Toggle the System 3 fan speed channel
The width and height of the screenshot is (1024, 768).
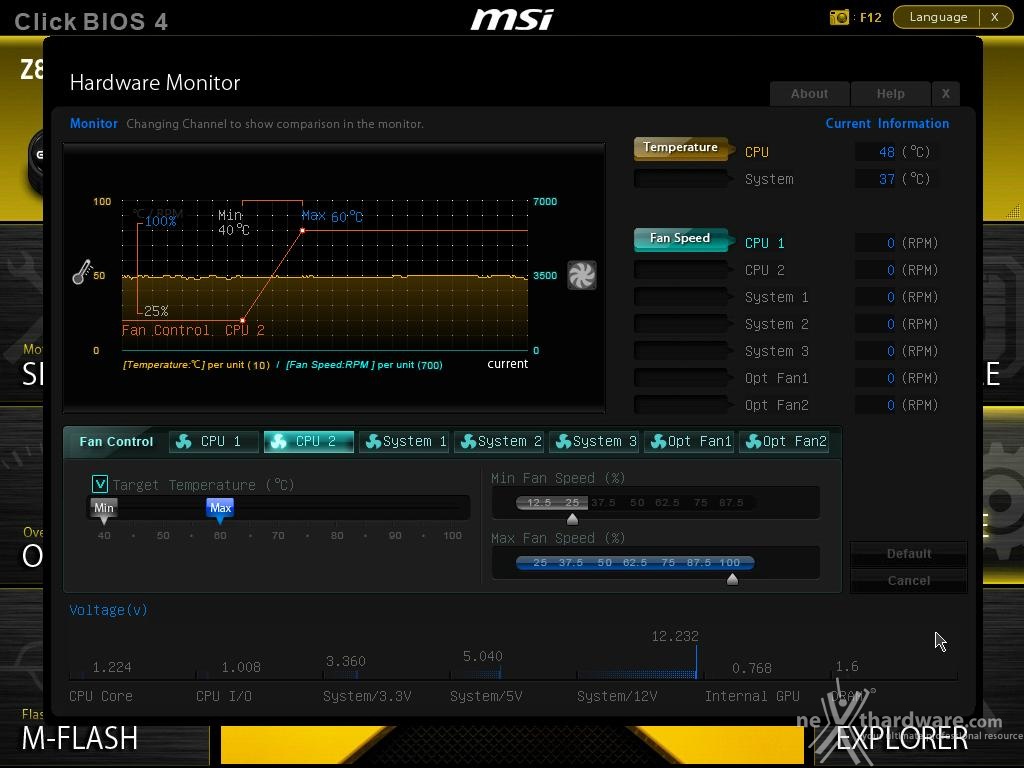click(x=680, y=351)
